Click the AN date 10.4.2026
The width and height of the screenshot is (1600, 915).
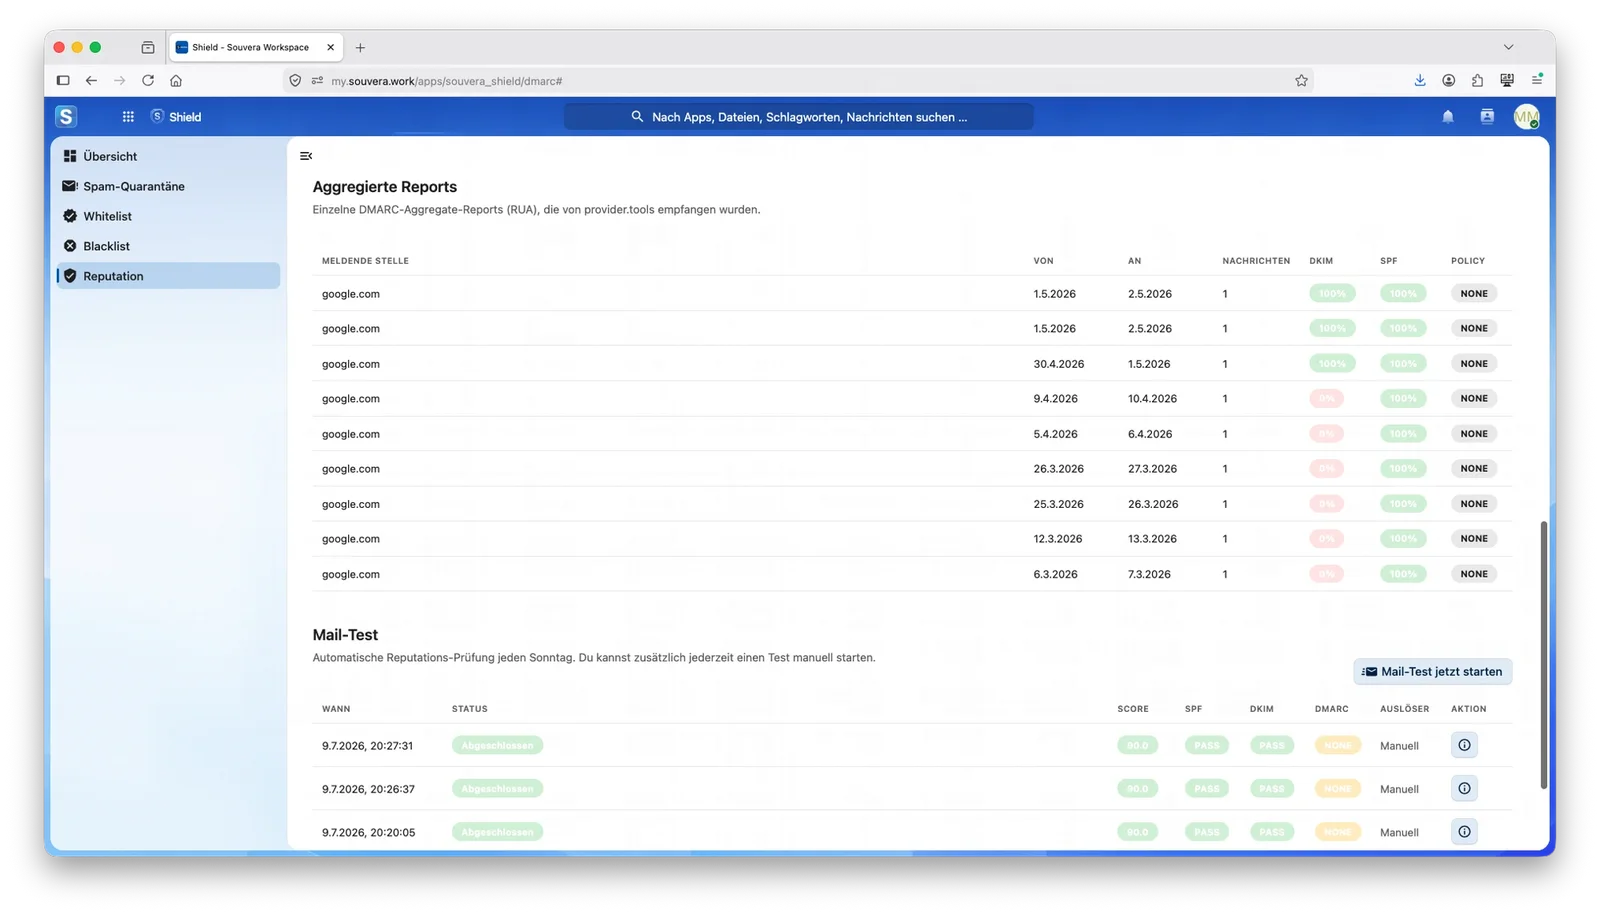tap(1152, 399)
